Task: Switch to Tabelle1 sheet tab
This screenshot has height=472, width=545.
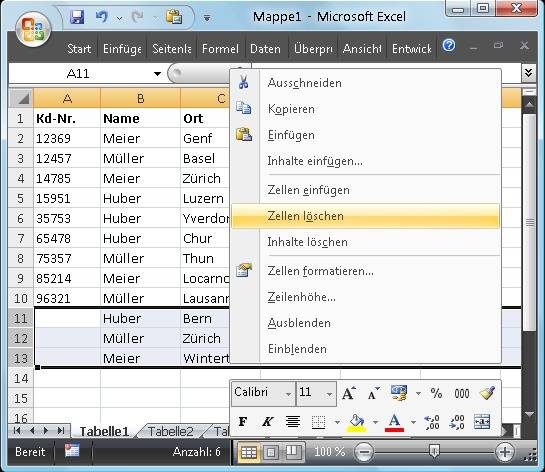Action: (x=104, y=431)
